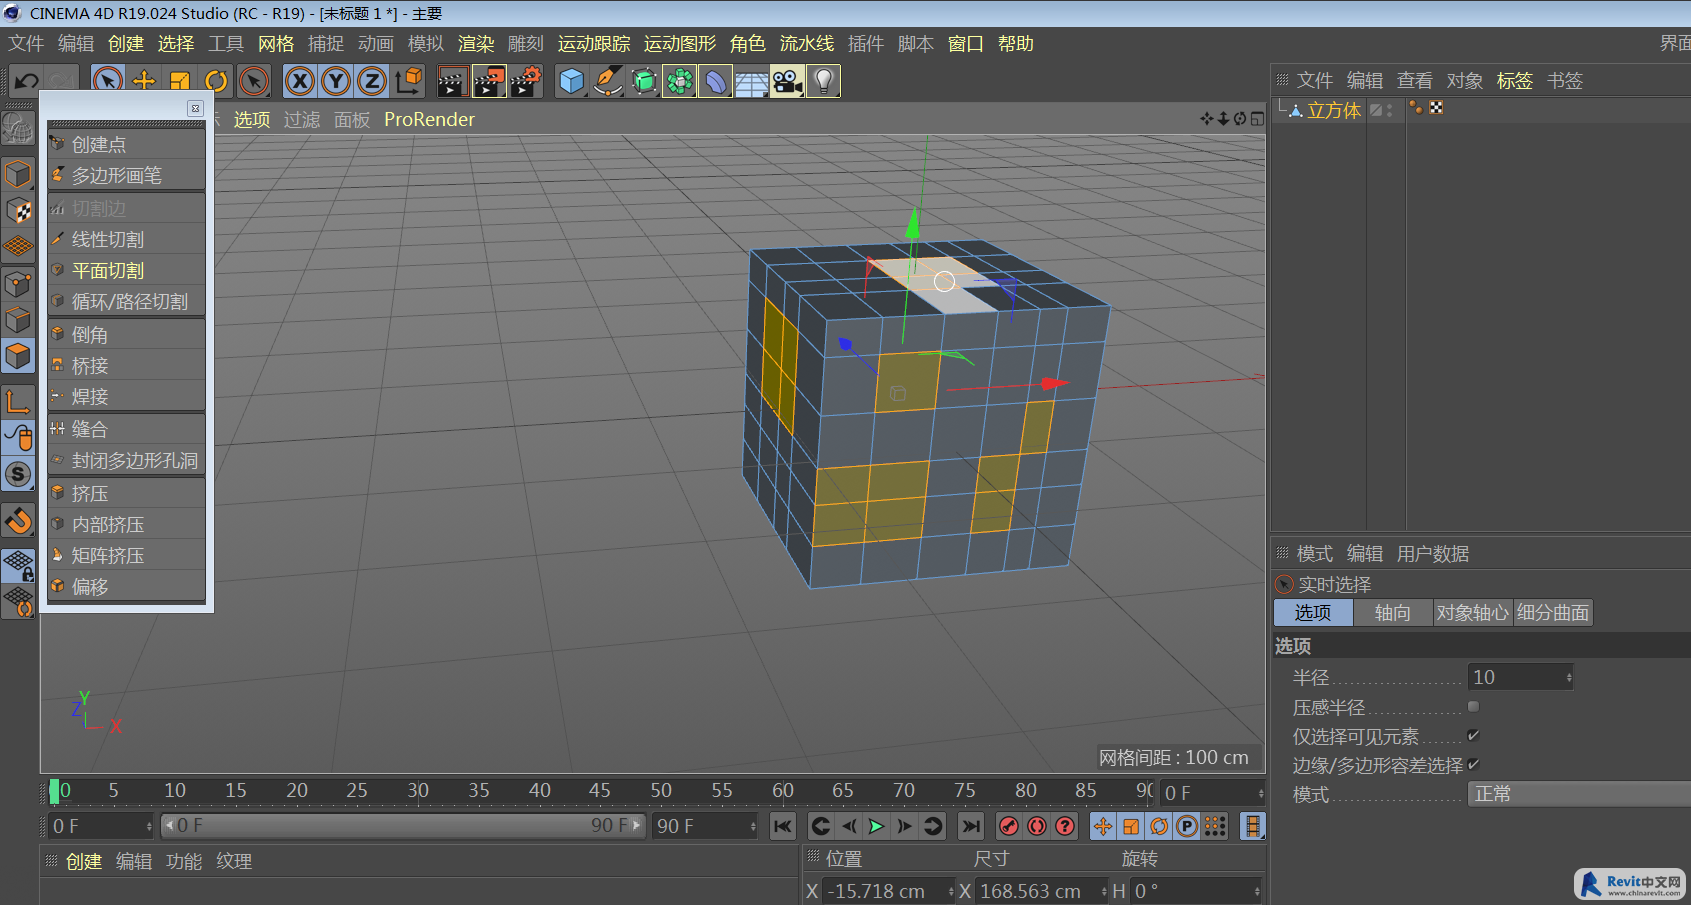Click the preview range slider bar
Screen dimensions: 1691x905
point(404,826)
